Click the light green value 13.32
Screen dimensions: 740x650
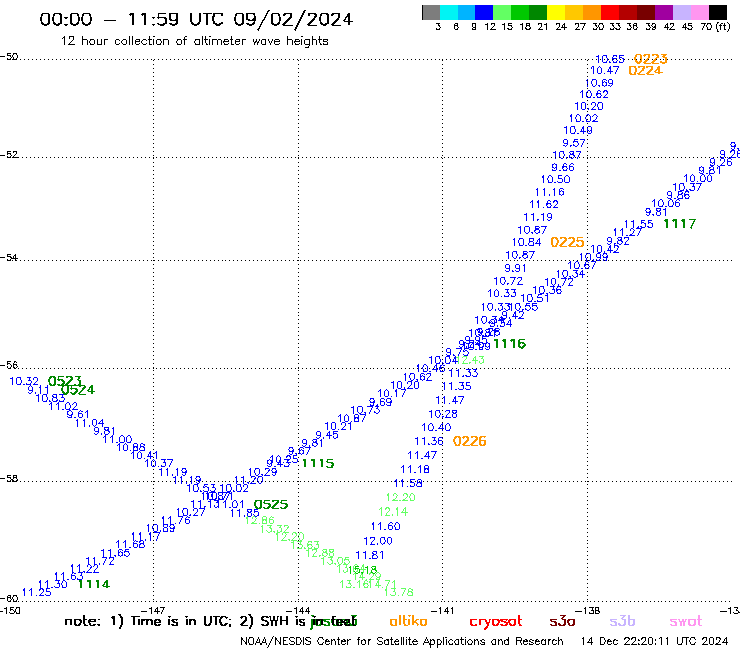click(x=275, y=529)
